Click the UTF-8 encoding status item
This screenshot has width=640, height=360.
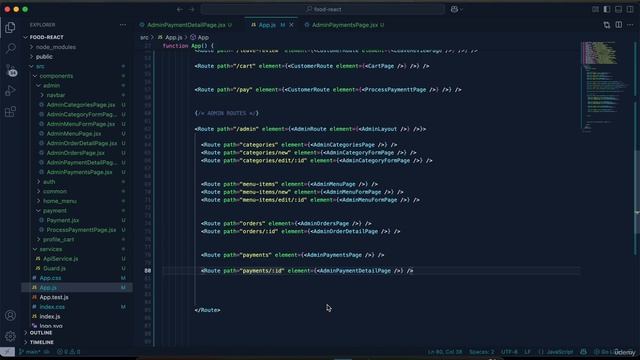[509, 352]
